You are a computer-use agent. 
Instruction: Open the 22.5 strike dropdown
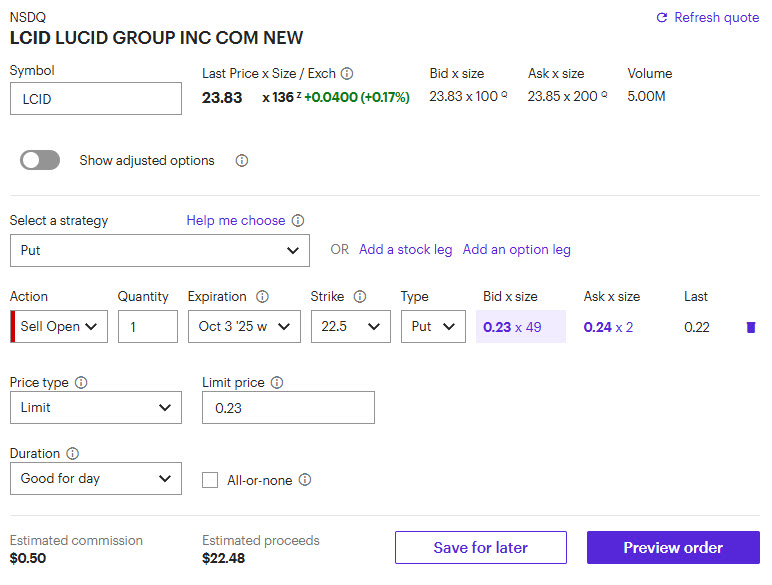click(x=349, y=327)
